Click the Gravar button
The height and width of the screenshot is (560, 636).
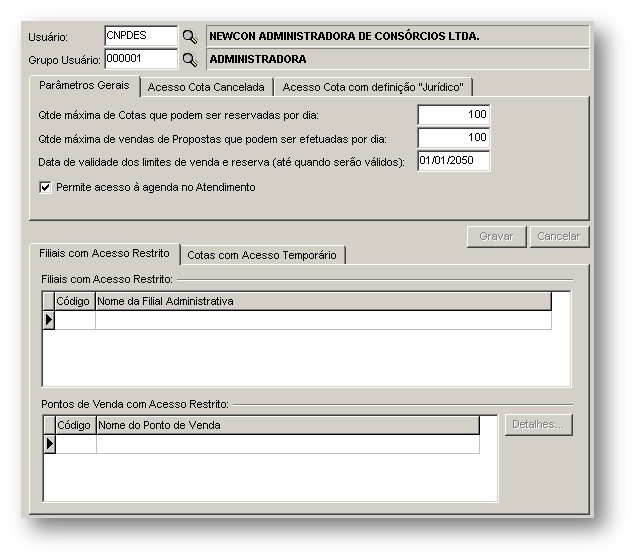tap(496, 236)
